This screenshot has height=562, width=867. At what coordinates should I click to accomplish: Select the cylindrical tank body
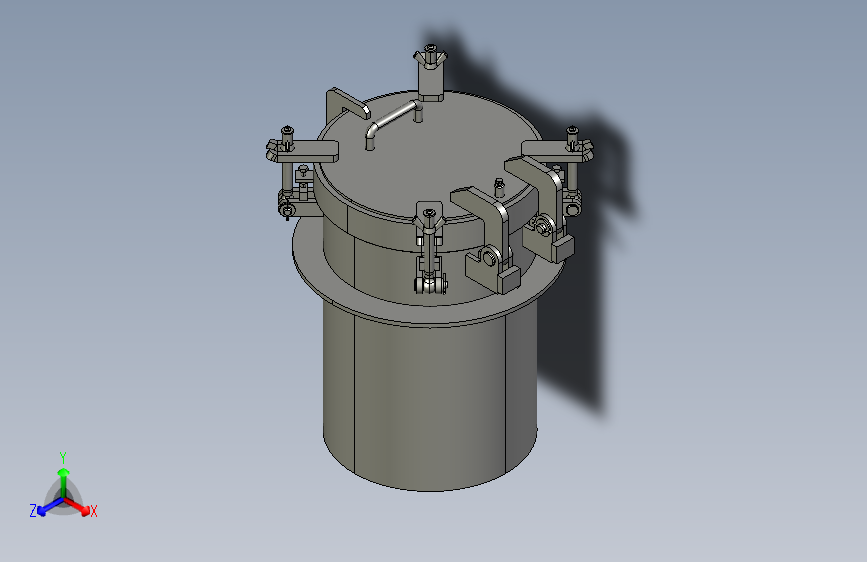tap(429, 398)
